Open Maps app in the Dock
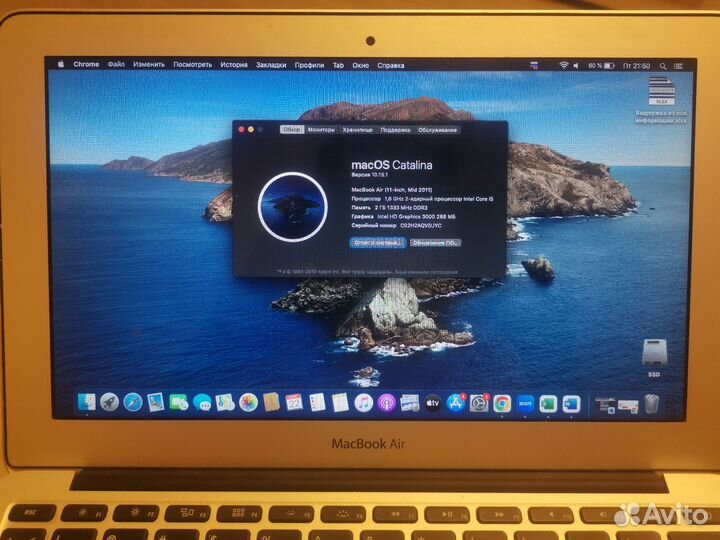The height and width of the screenshot is (540, 720). coord(225,403)
